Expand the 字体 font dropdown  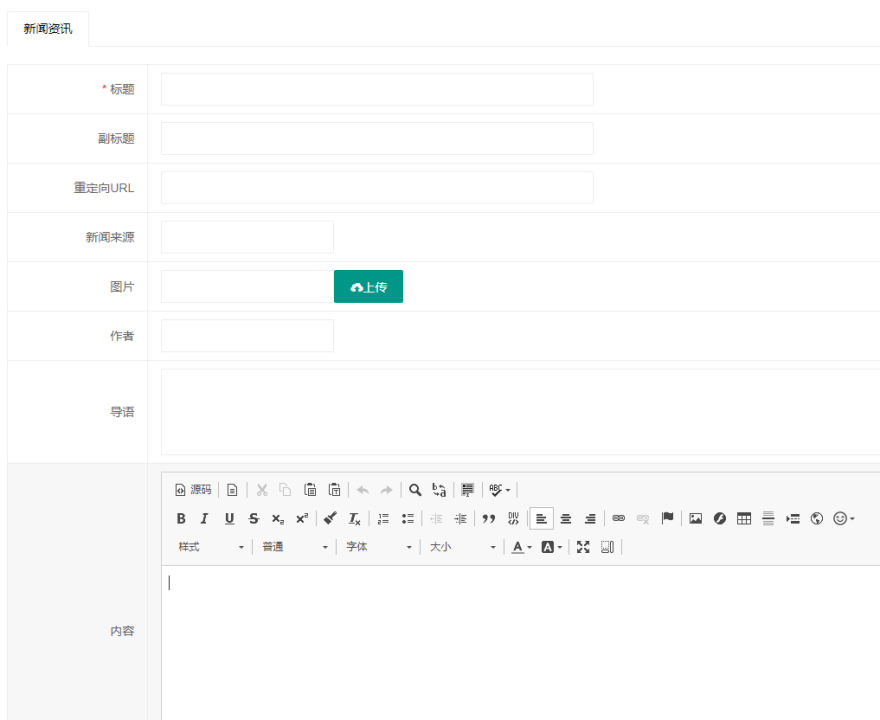[379, 547]
